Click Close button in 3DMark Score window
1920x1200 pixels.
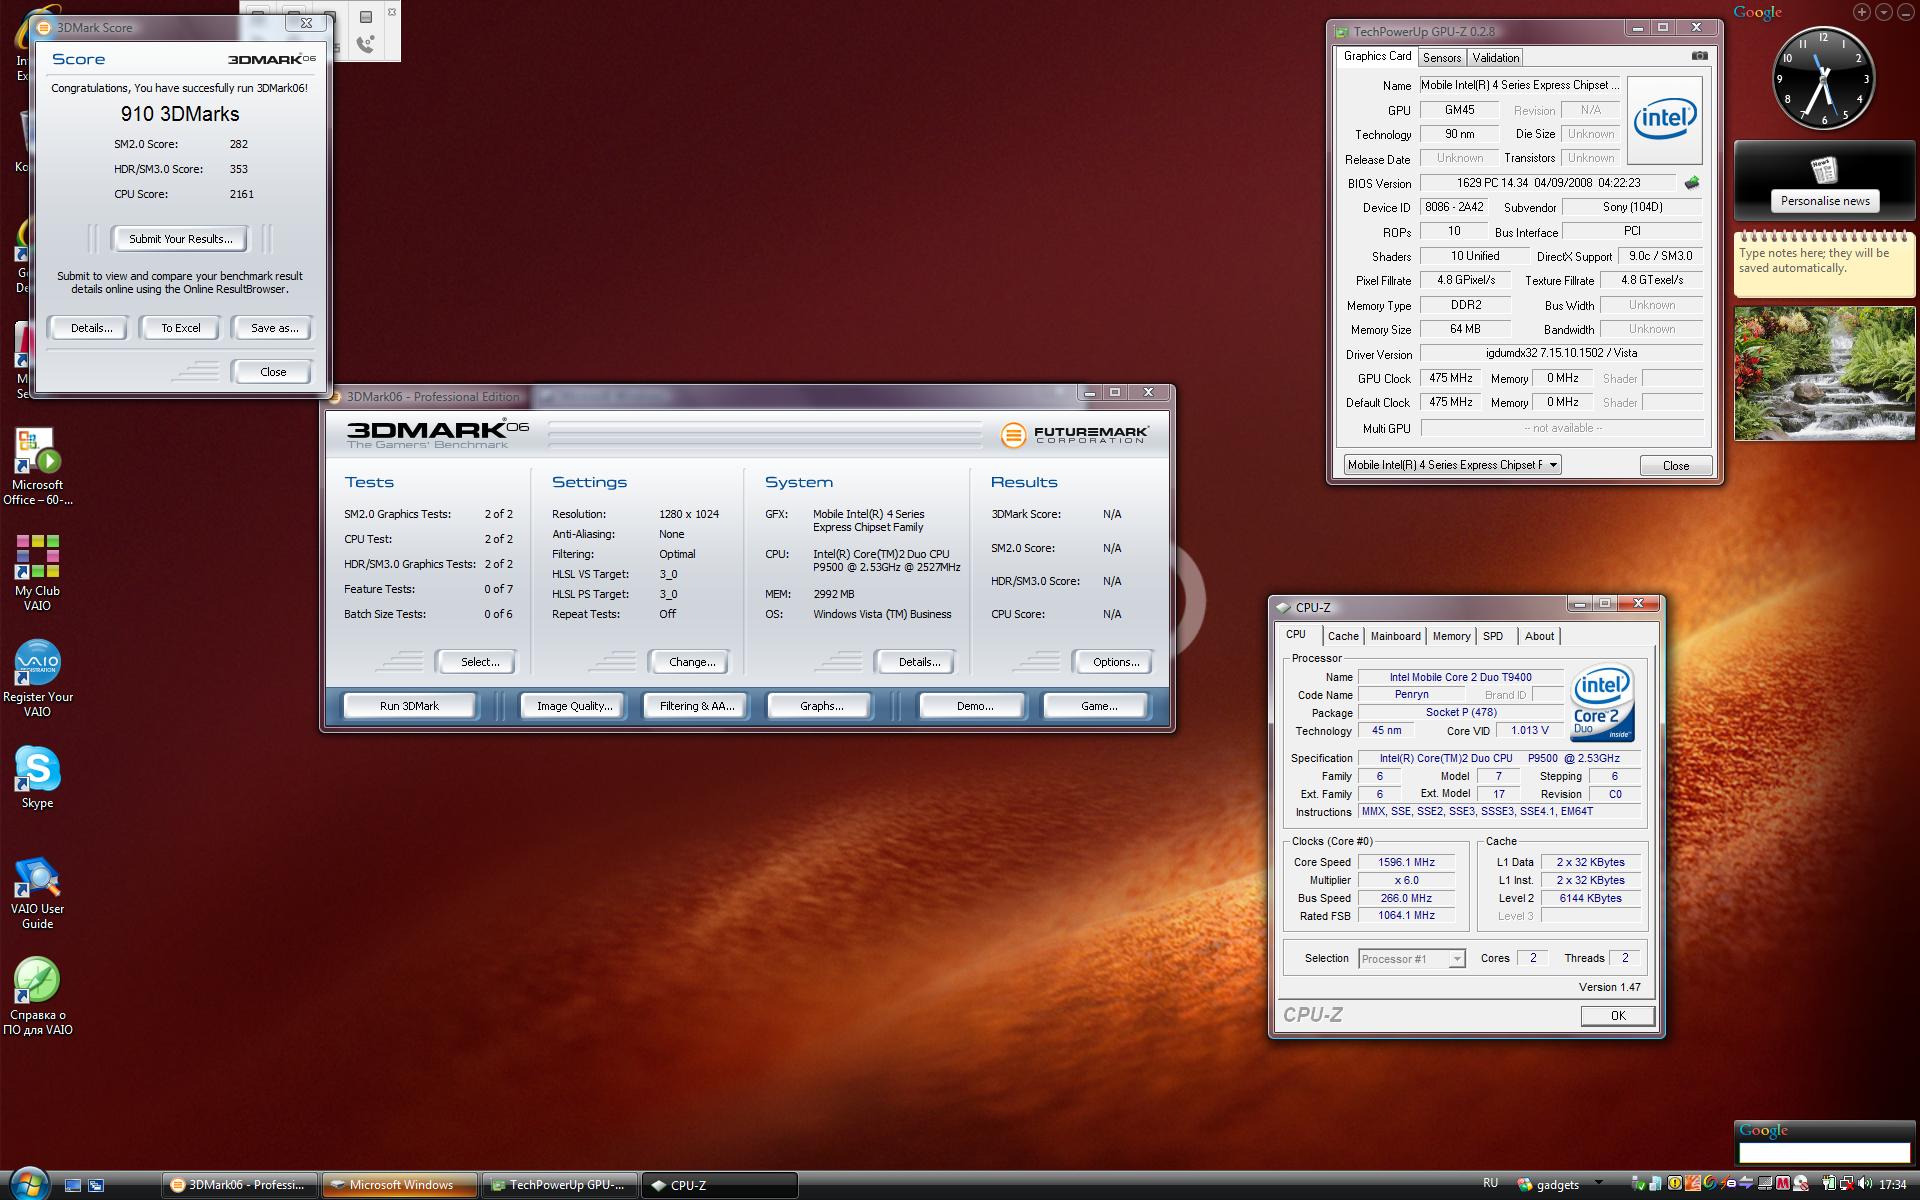pos(273,372)
